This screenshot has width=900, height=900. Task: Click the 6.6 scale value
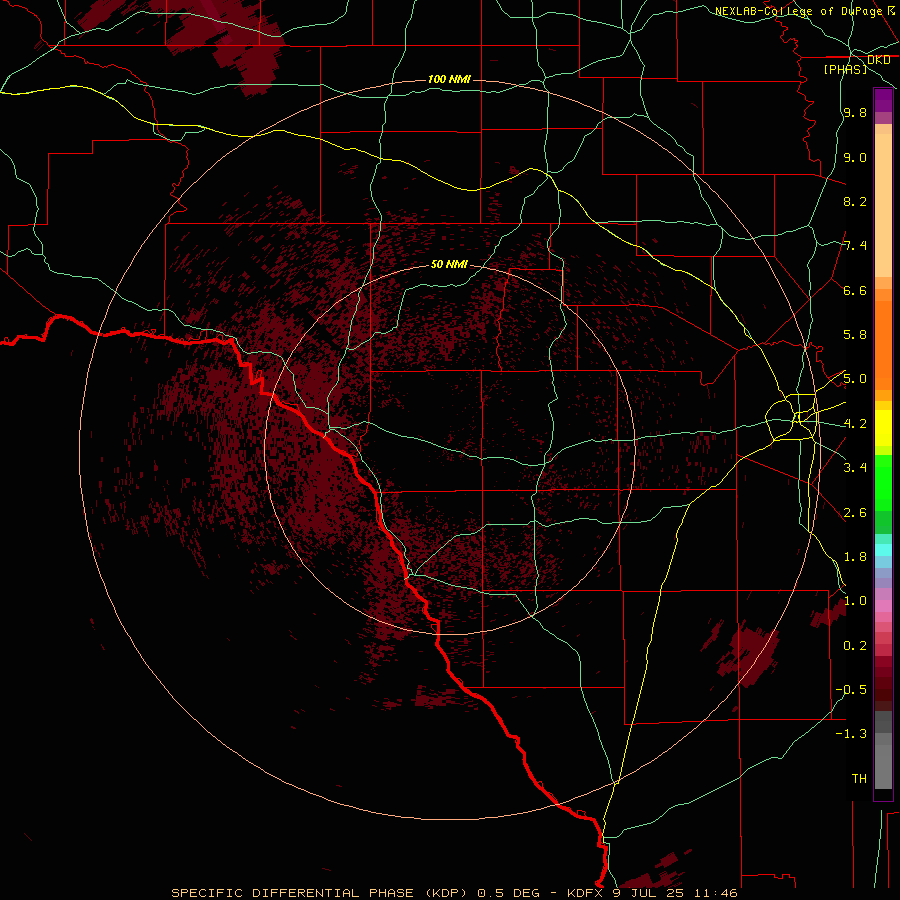(x=855, y=290)
